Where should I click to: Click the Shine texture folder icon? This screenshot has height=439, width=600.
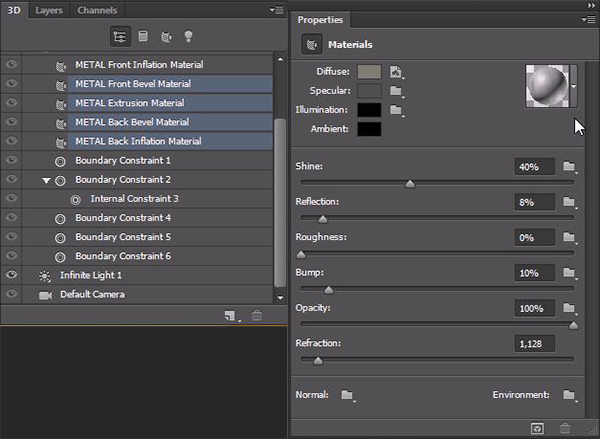[x=569, y=166]
